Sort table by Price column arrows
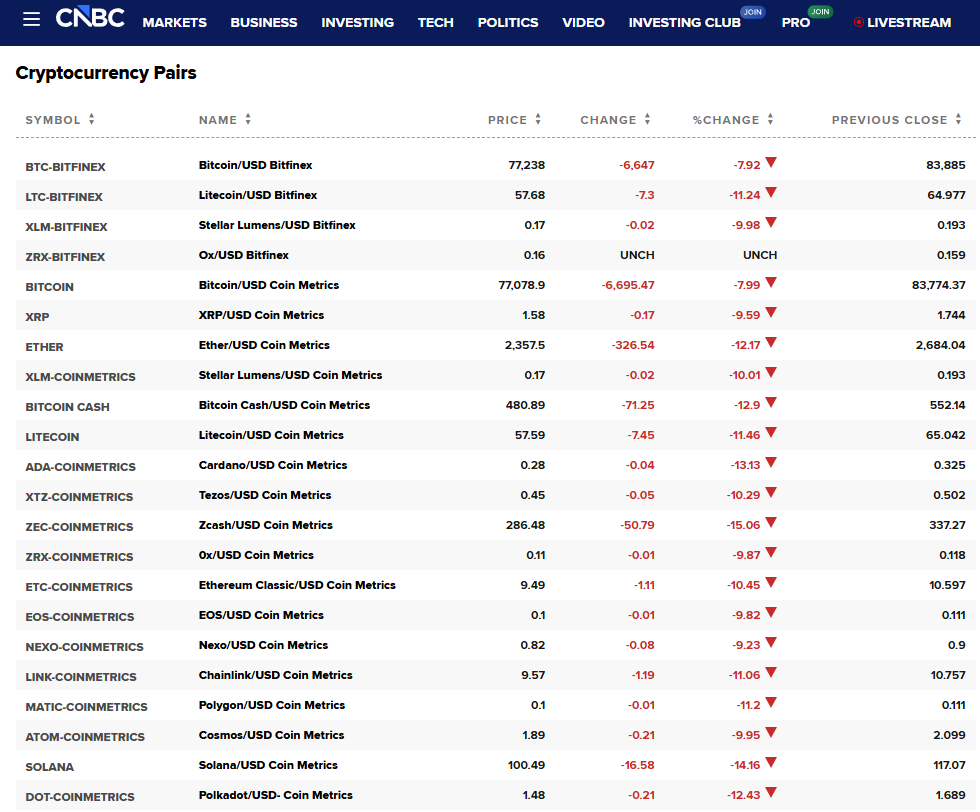This screenshot has height=812, width=980. [538, 120]
